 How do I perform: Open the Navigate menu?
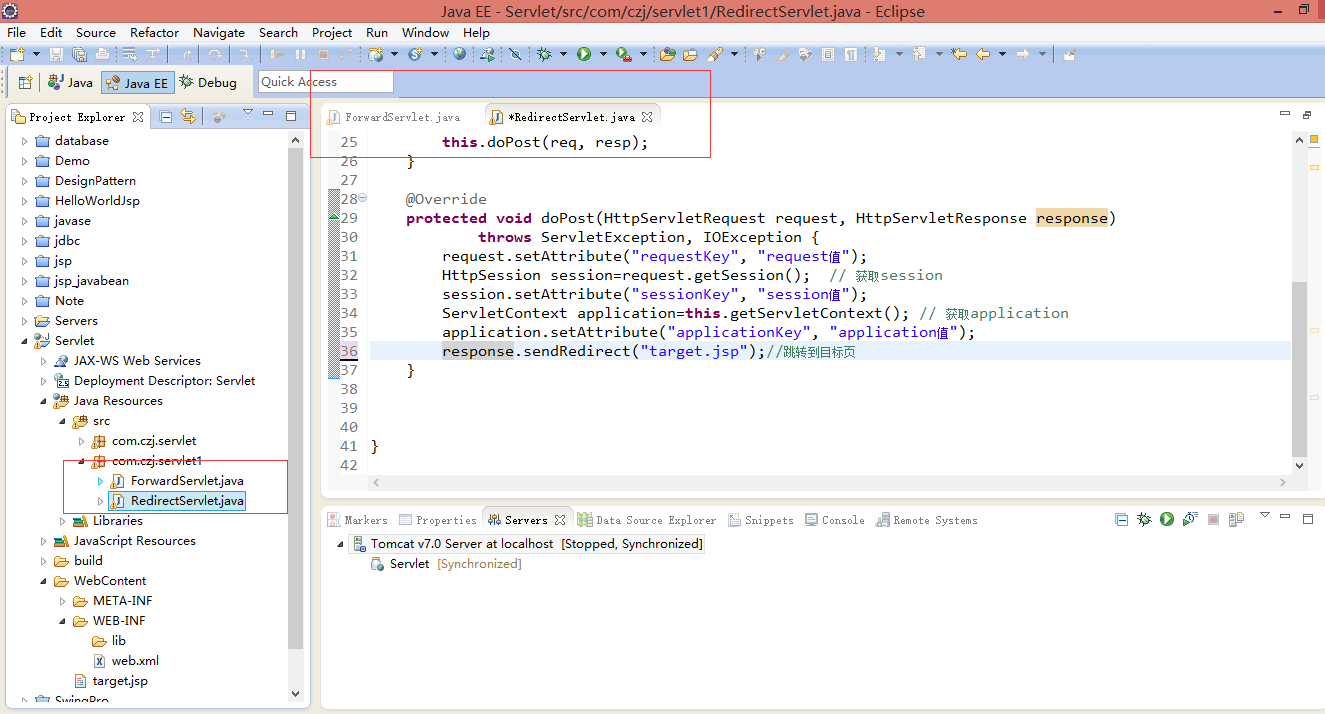(x=219, y=32)
